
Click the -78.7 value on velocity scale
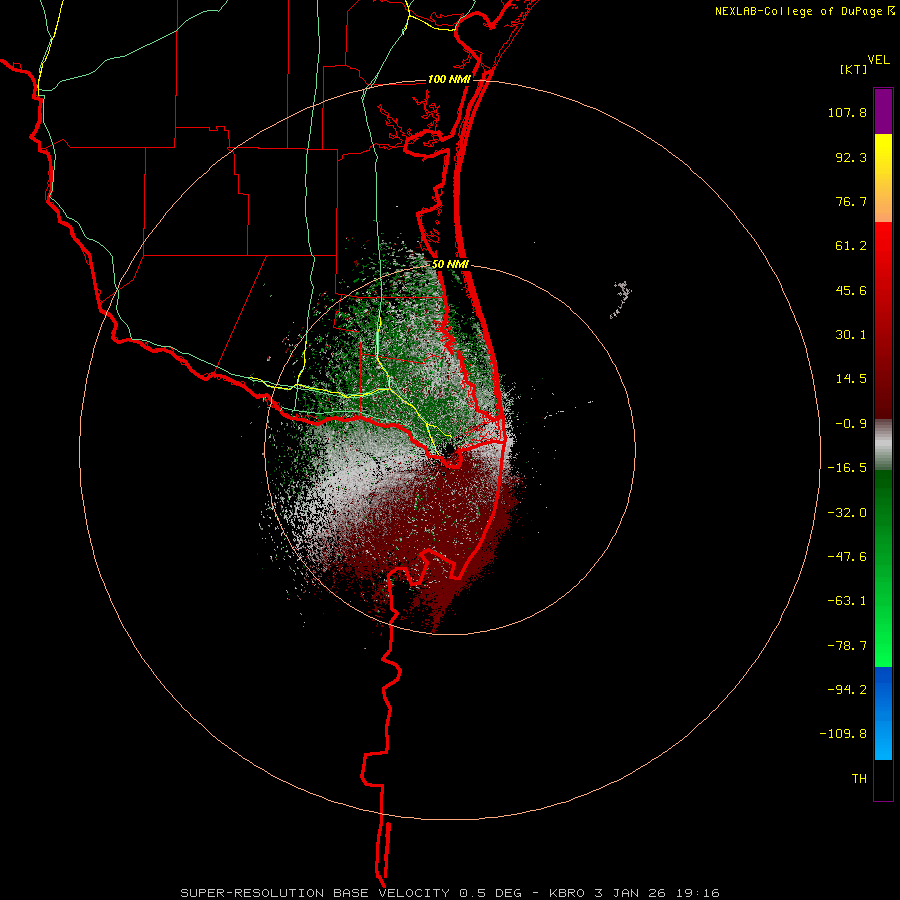pos(847,646)
